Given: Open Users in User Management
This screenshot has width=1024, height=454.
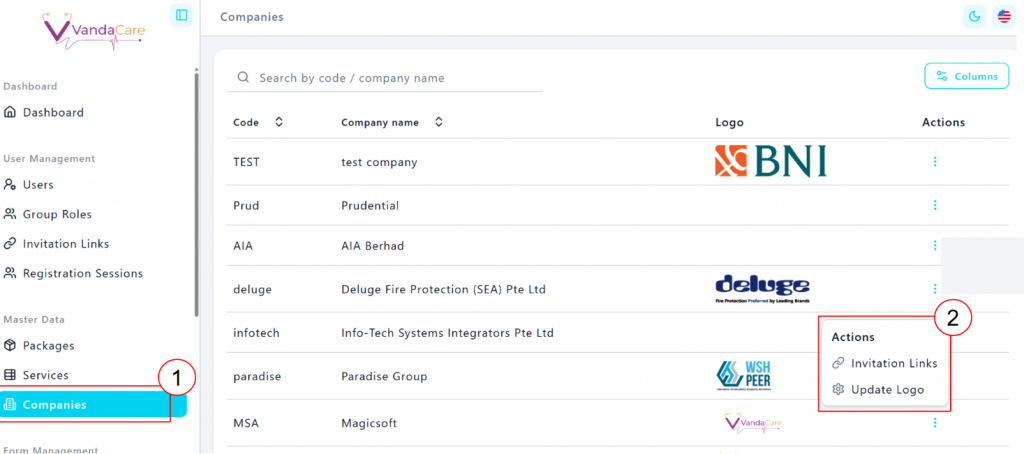Looking at the screenshot, I should pos(38,184).
